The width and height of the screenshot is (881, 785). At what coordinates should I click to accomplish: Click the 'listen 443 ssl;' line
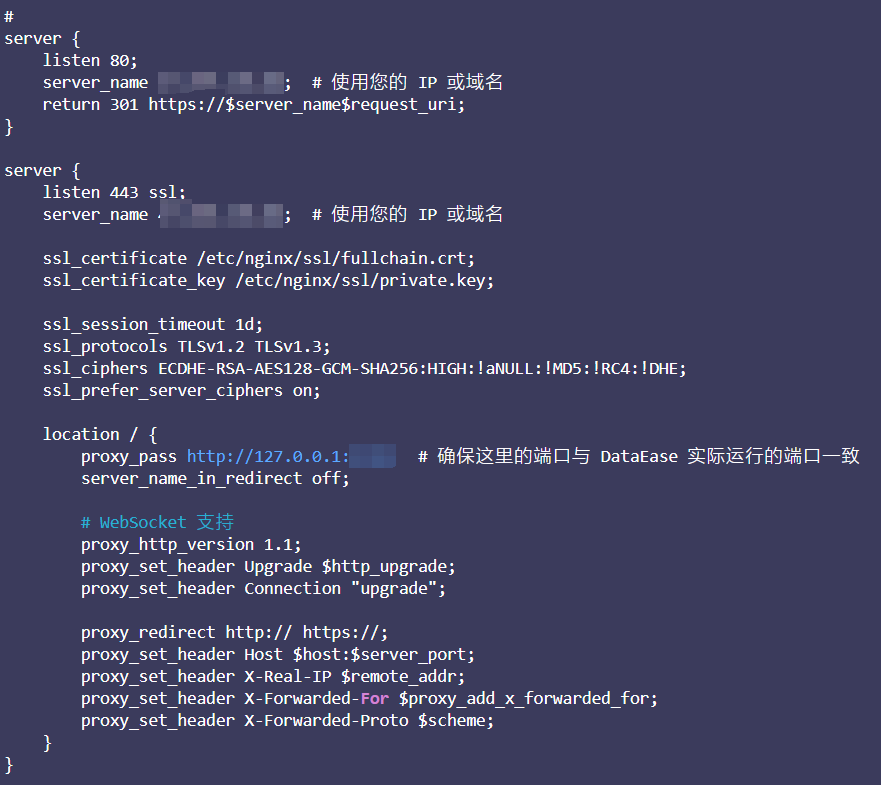point(114,192)
